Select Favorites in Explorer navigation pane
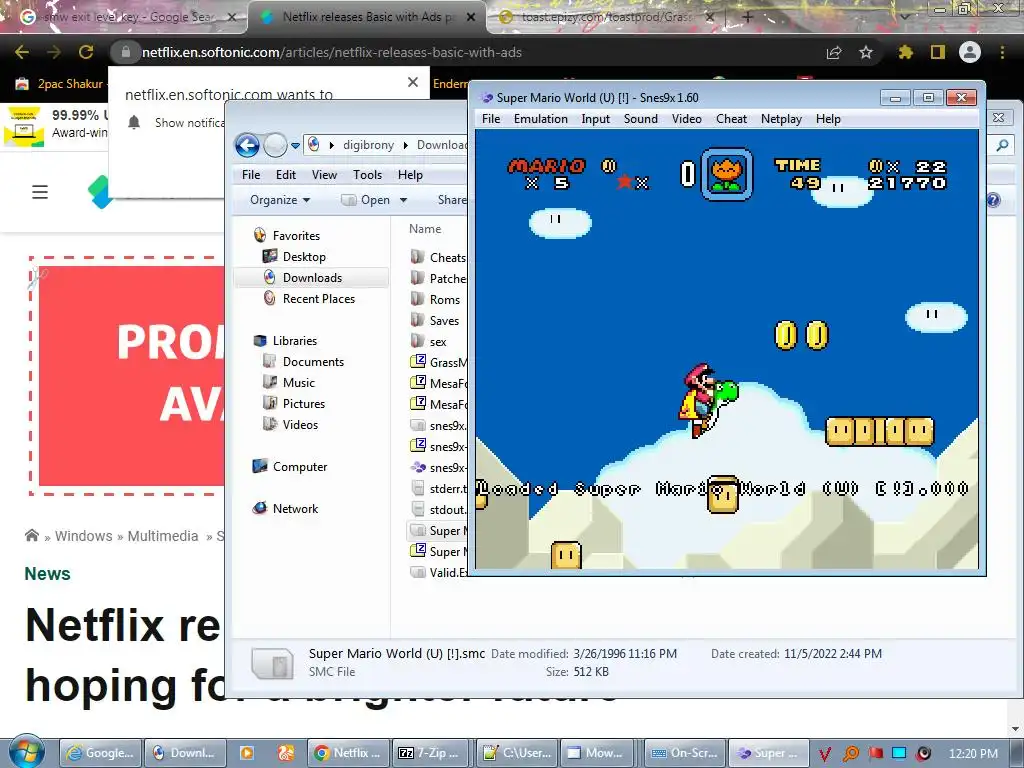 click(287, 236)
